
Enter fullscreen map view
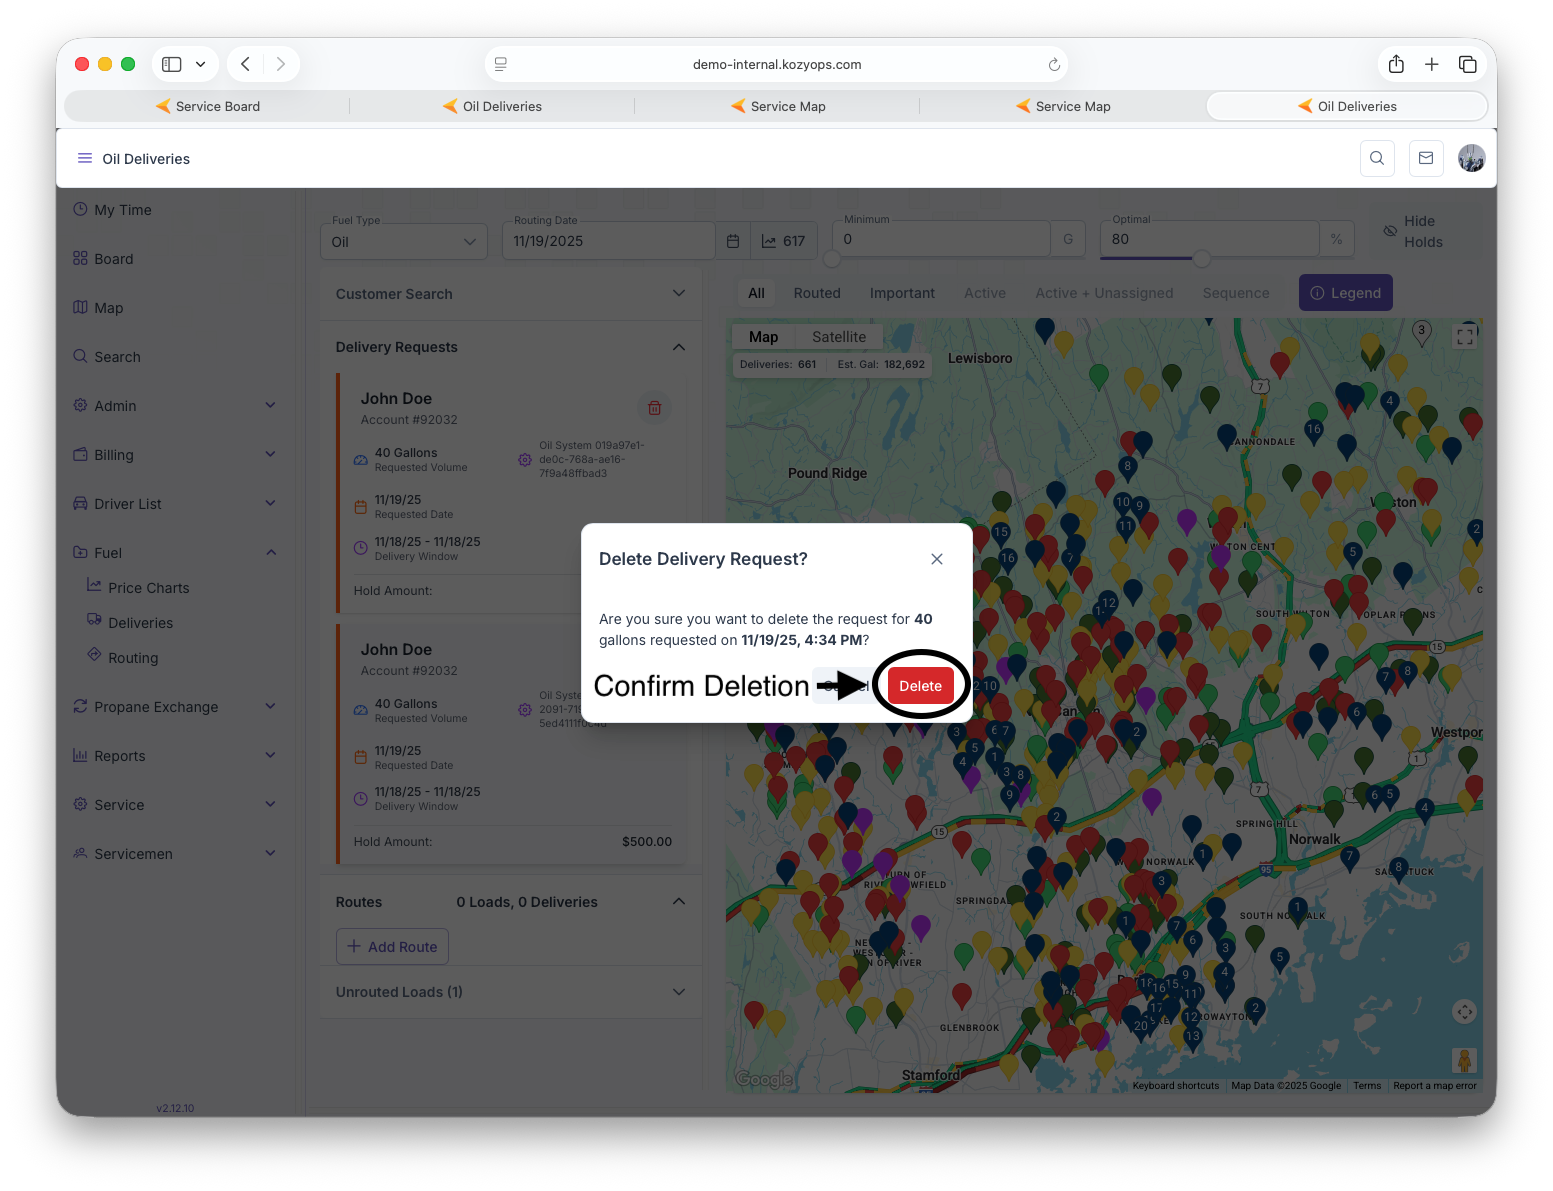(1465, 337)
